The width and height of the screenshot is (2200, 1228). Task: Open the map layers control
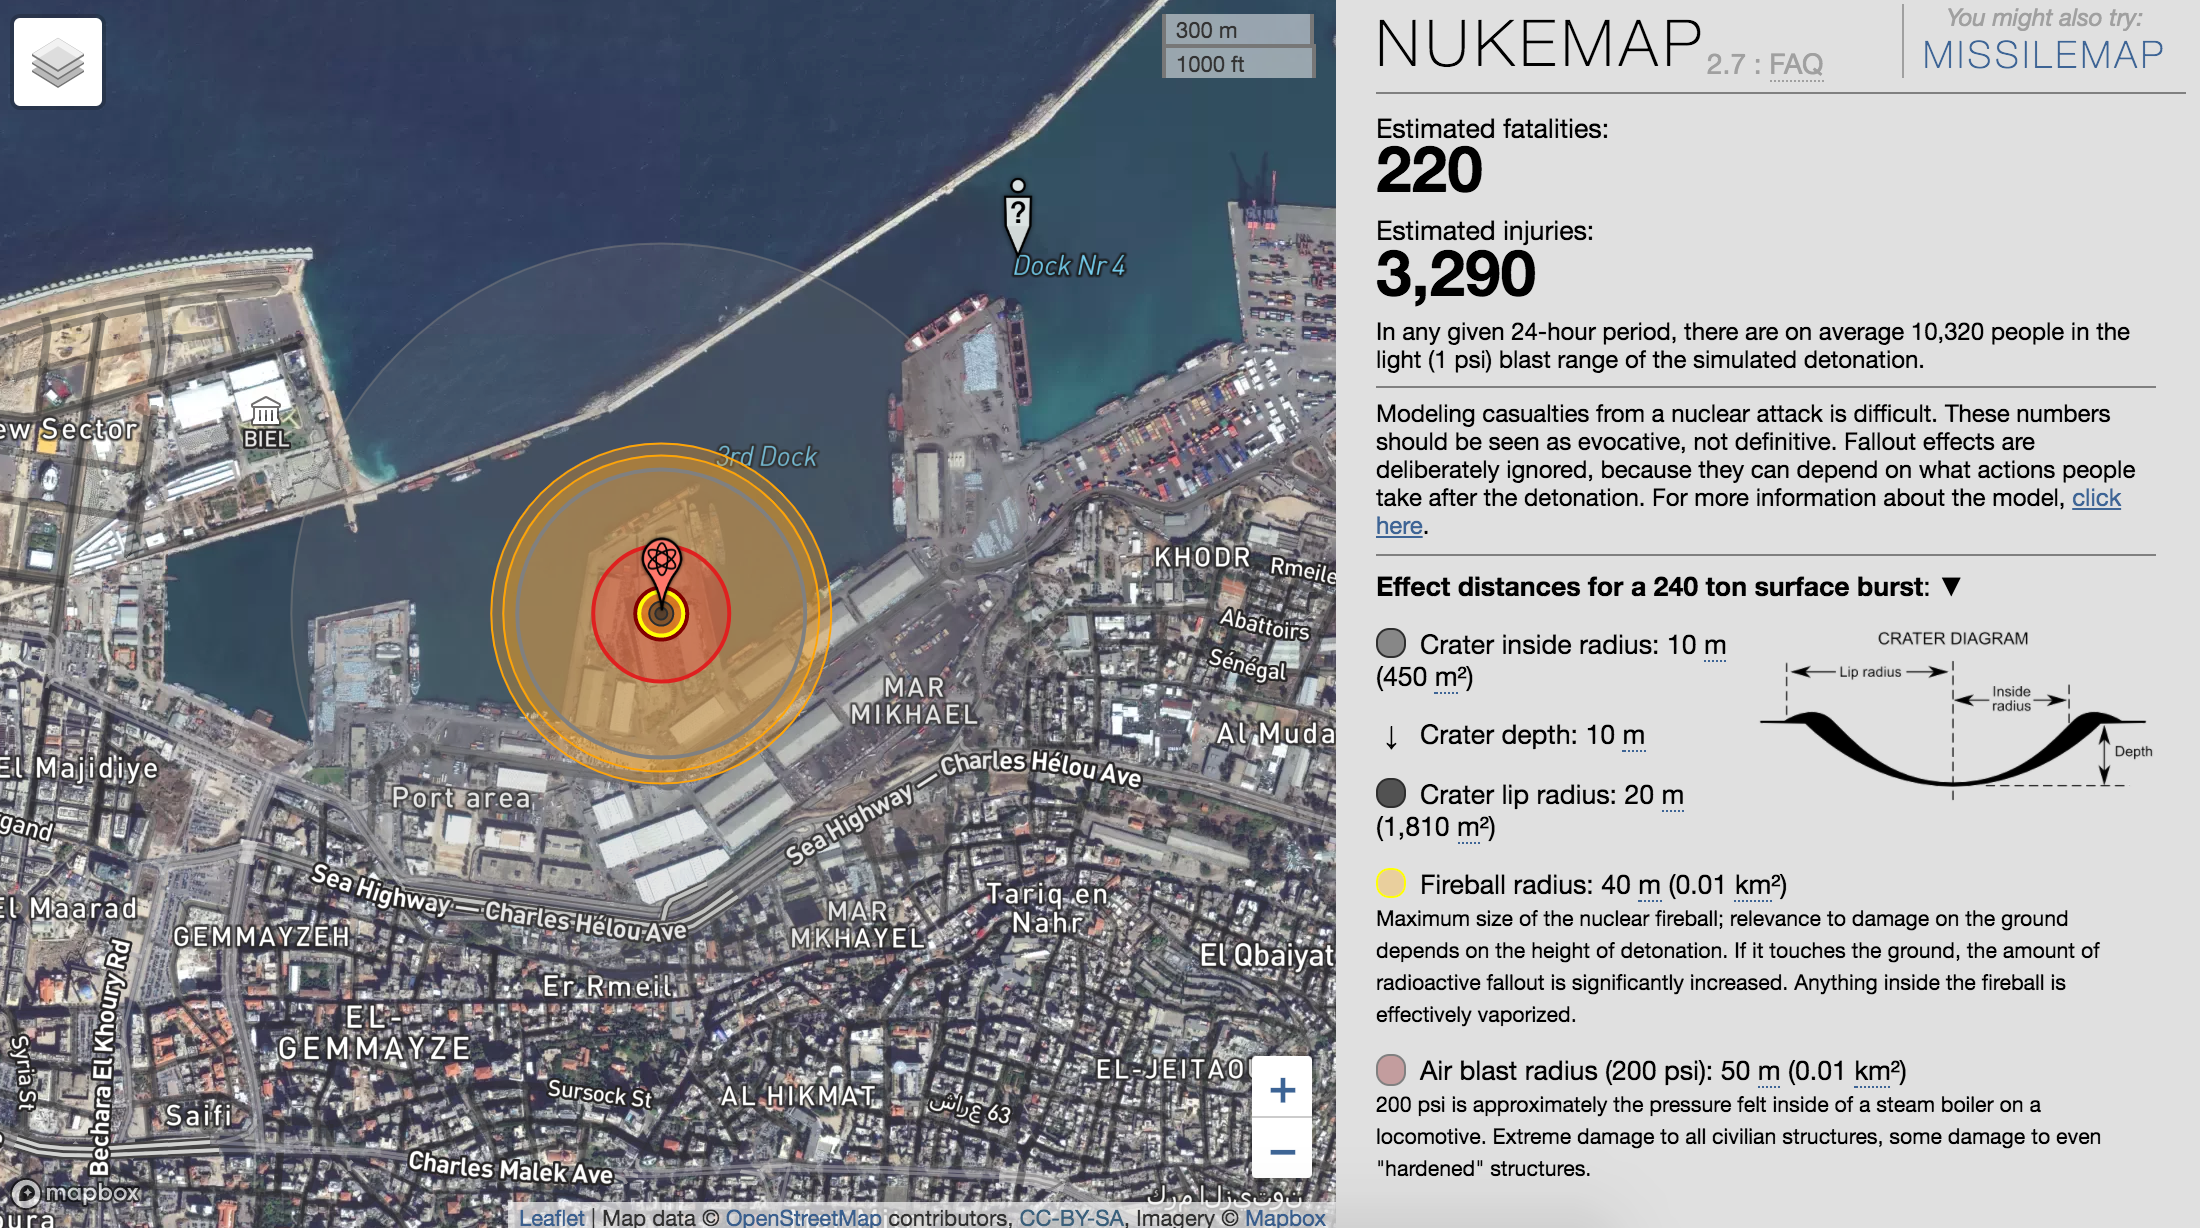[58, 62]
